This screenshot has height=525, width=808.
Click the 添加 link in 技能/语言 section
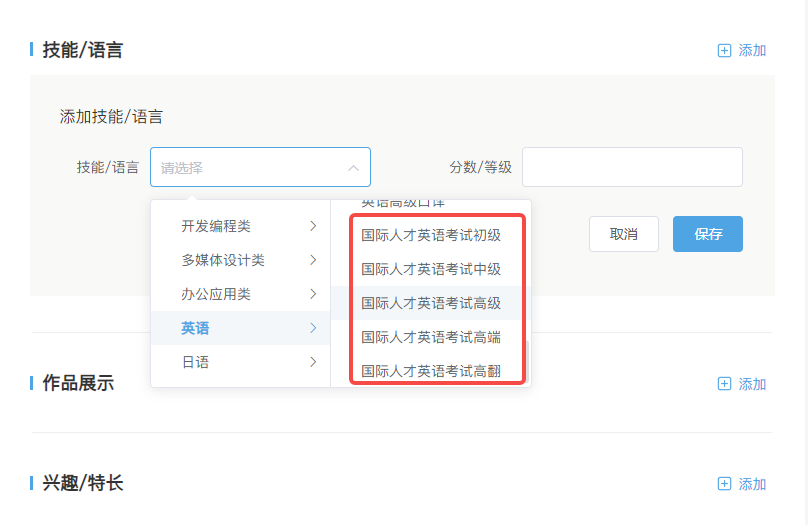tap(752, 50)
